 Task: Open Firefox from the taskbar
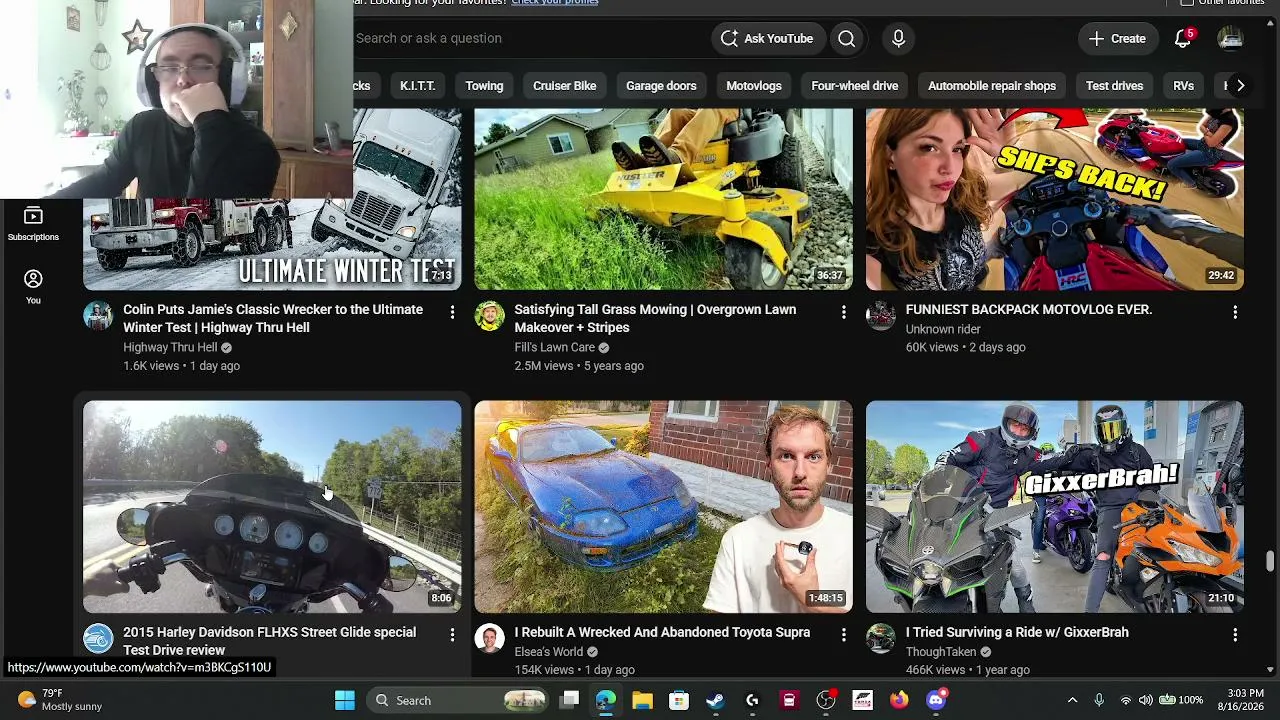(899, 700)
